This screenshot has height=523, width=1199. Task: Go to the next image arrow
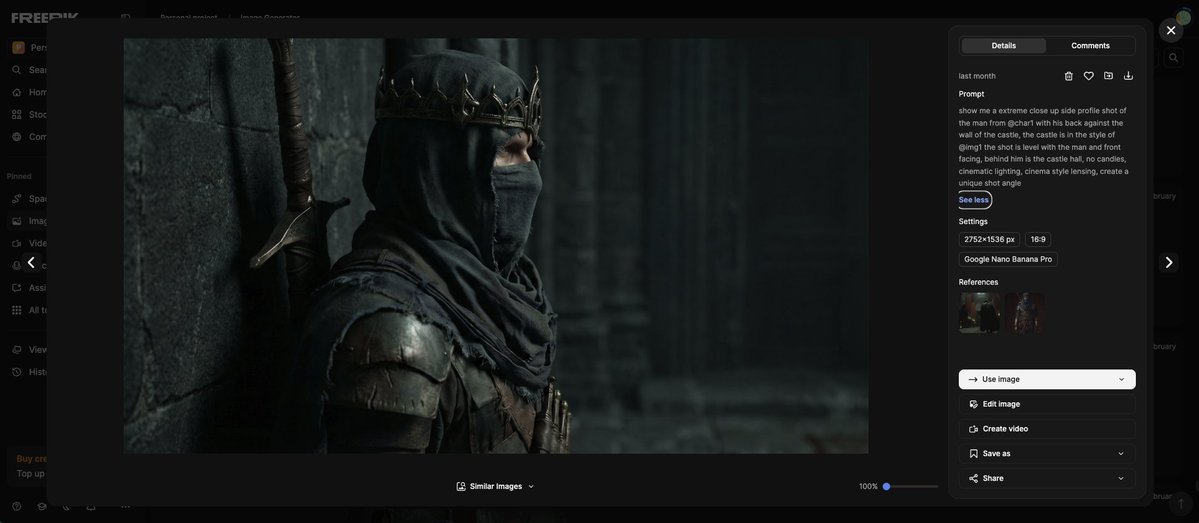coord(1168,262)
